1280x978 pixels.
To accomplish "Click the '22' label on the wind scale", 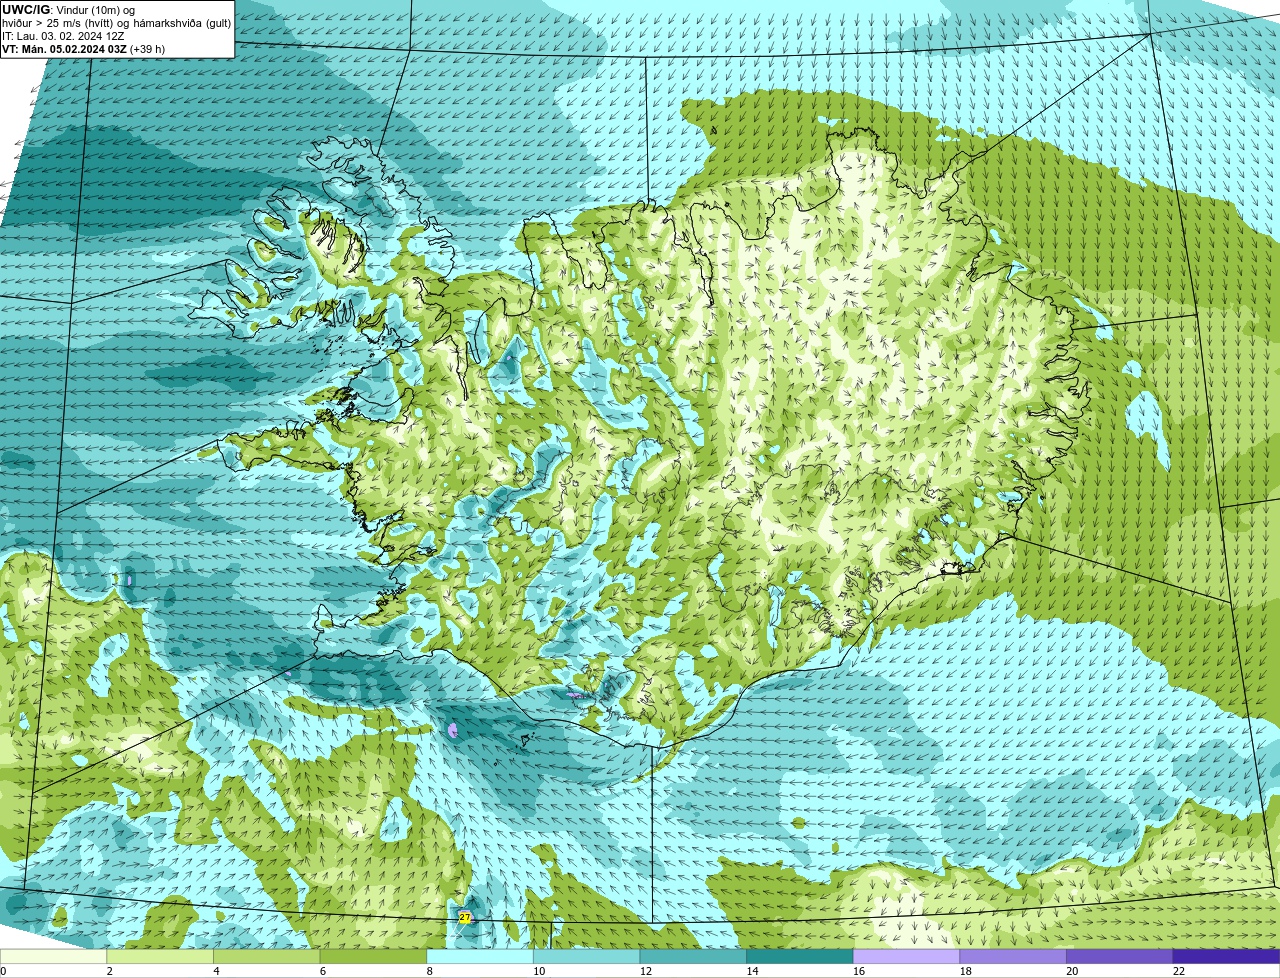I will click(1179, 971).
